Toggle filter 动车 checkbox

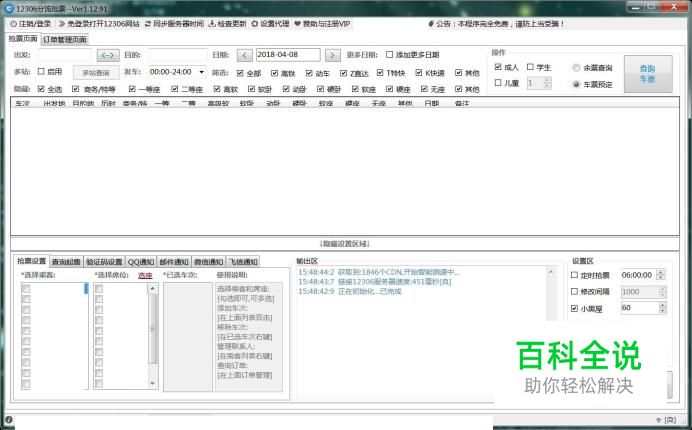pyautogui.click(x=309, y=73)
